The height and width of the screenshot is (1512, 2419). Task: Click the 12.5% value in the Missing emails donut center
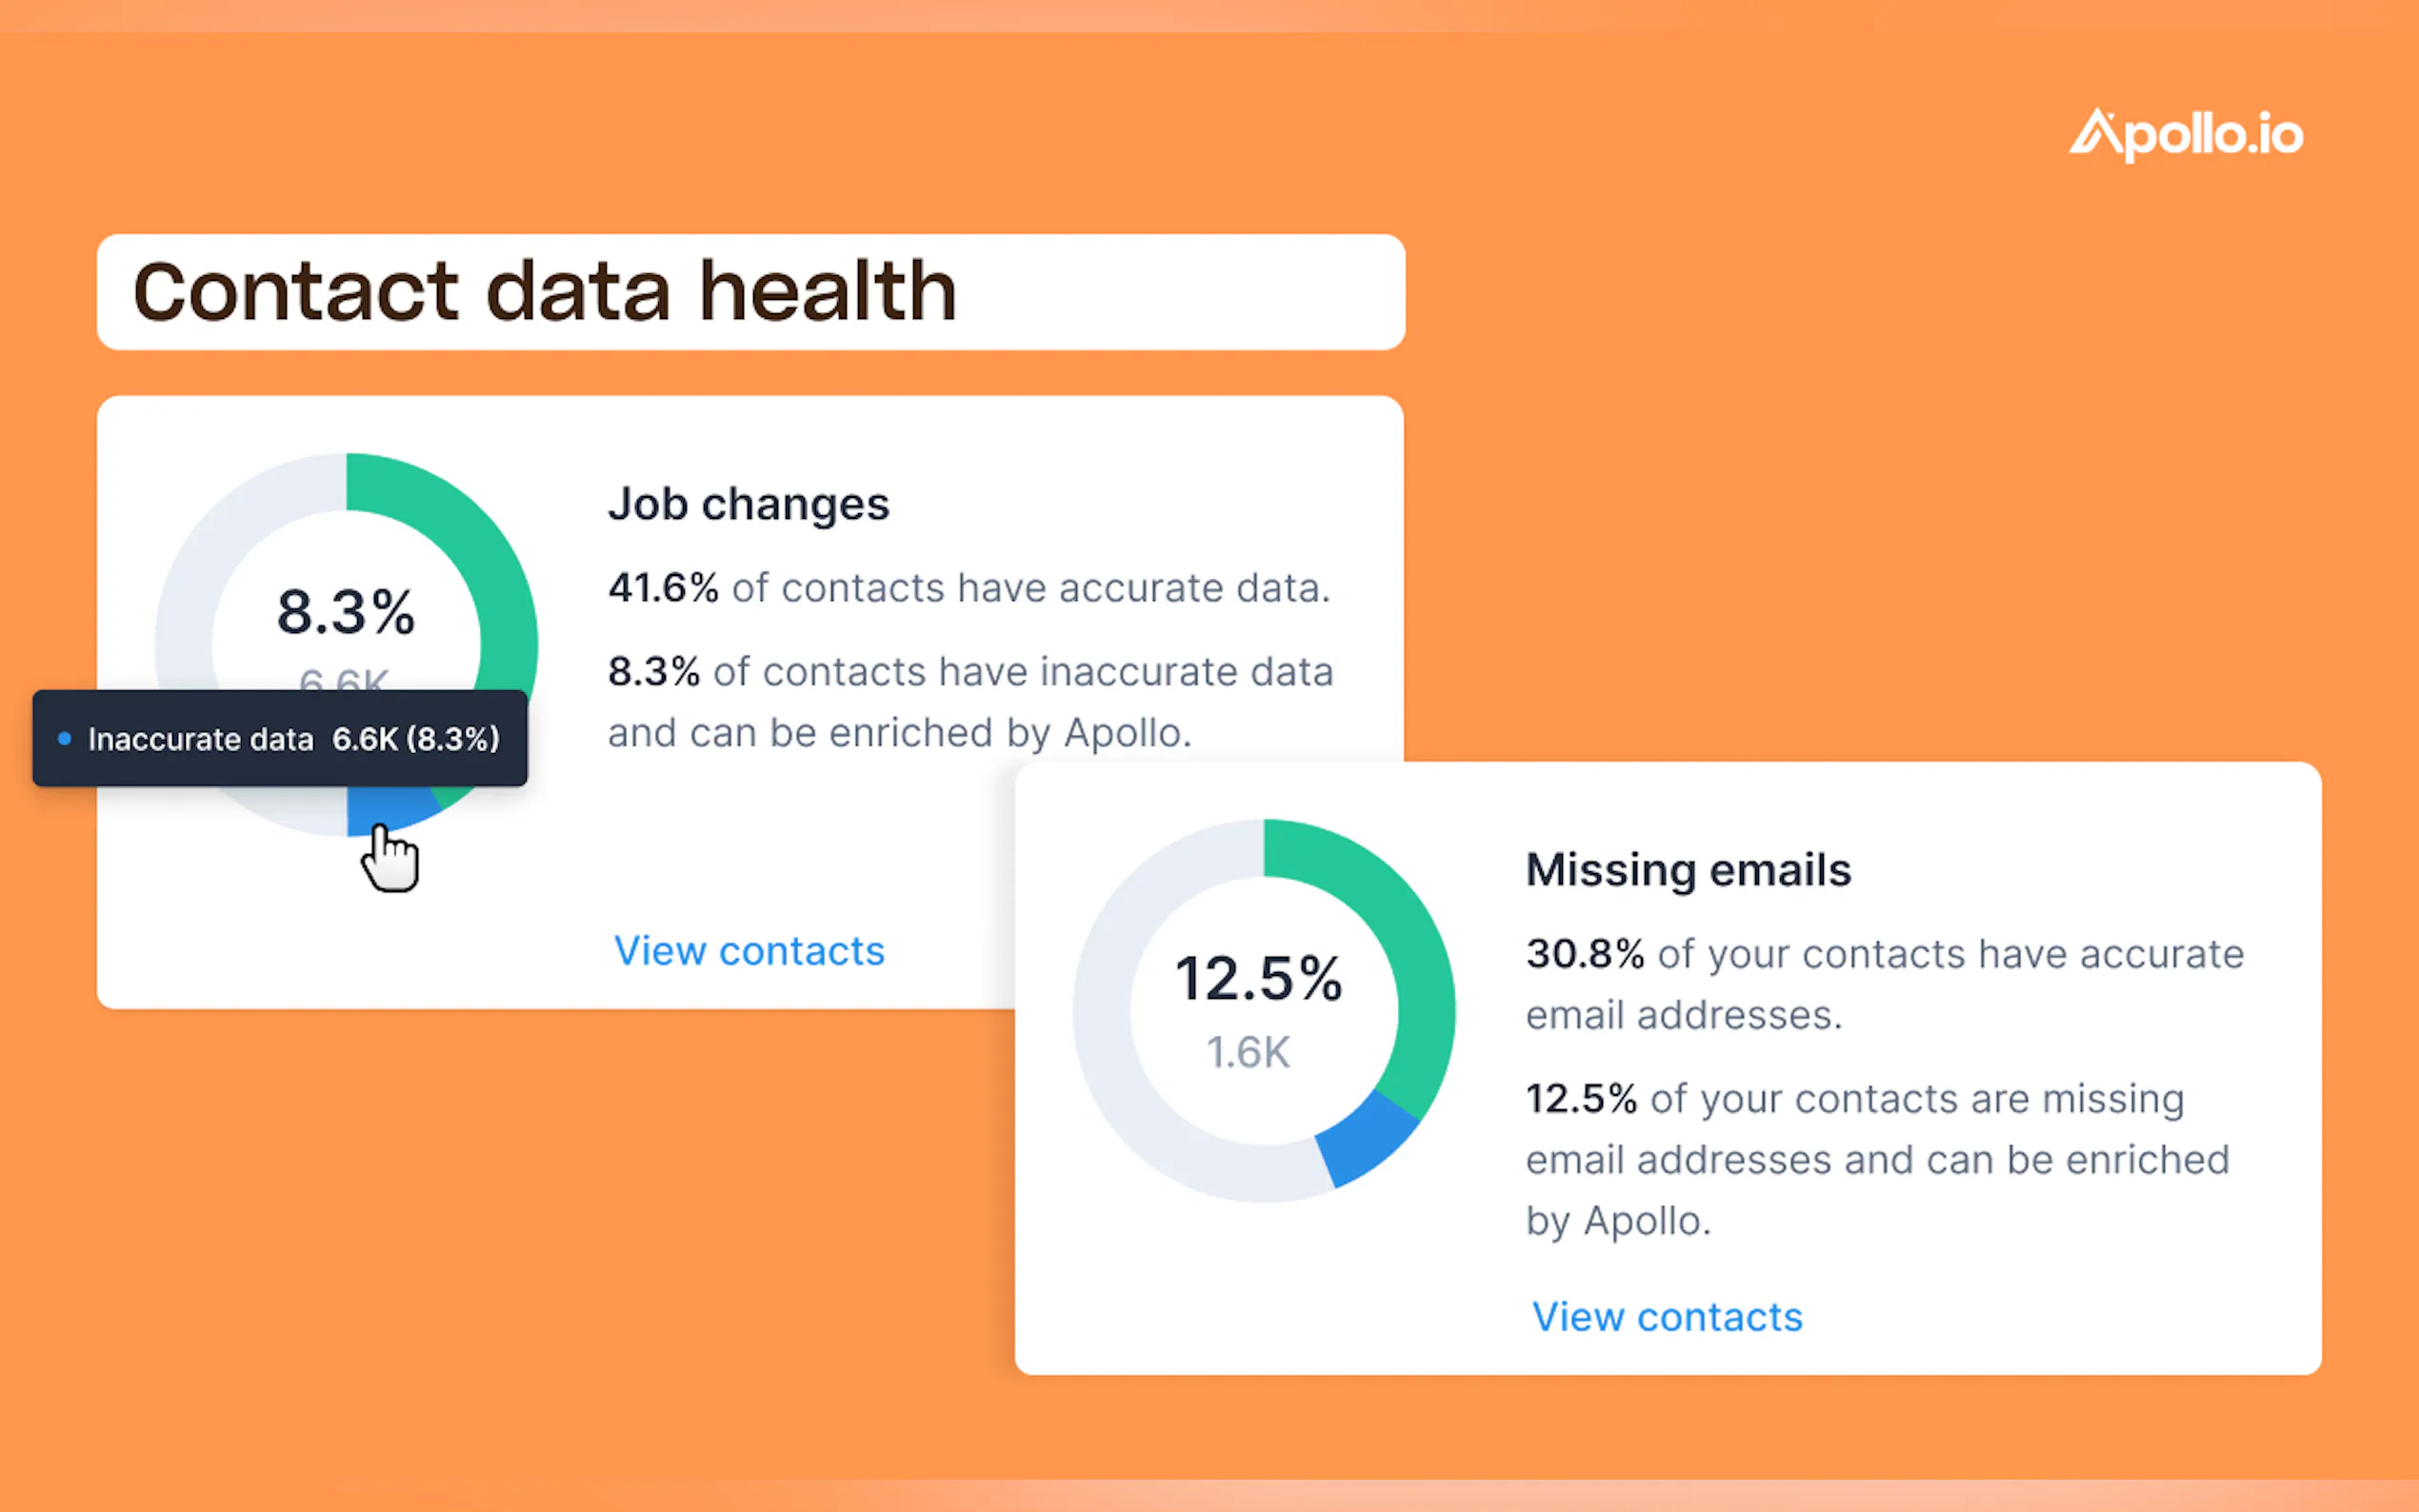click(1258, 978)
